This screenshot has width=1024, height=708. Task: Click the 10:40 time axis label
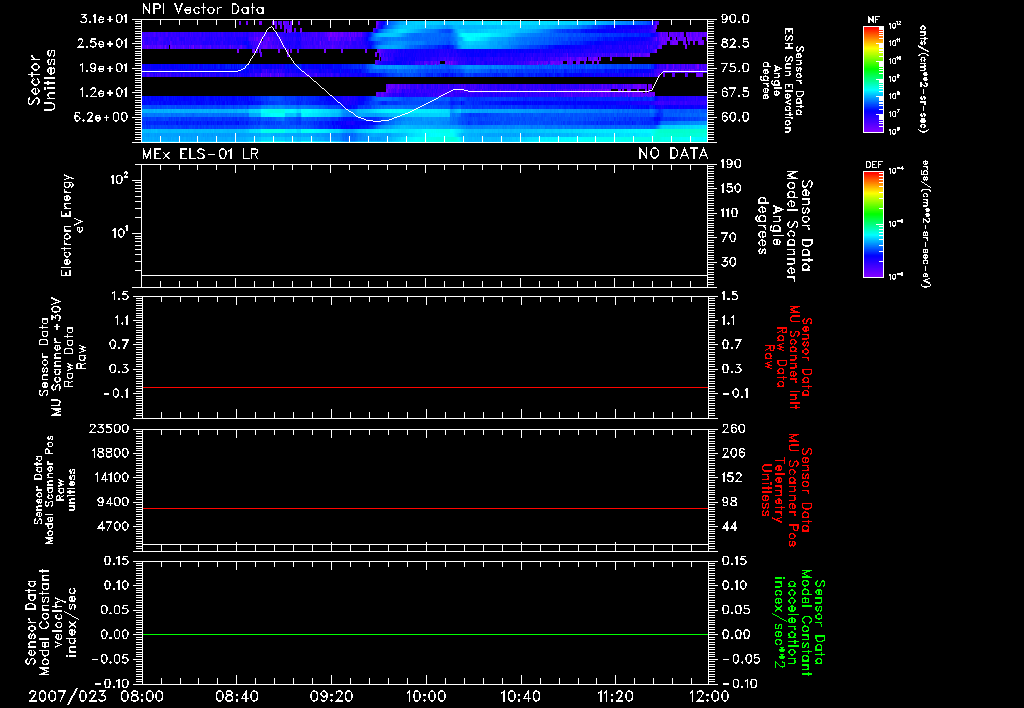click(x=520, y=696)
